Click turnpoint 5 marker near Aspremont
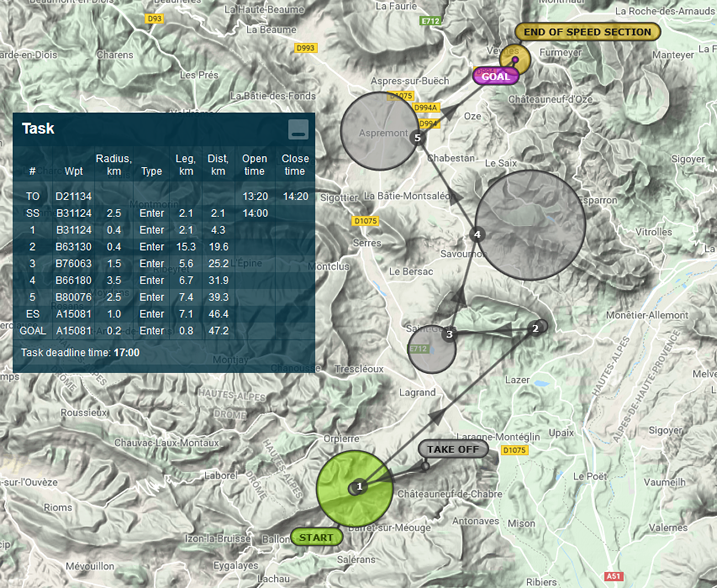The width and height of the screenshot is (717, 588). [417, 137]
